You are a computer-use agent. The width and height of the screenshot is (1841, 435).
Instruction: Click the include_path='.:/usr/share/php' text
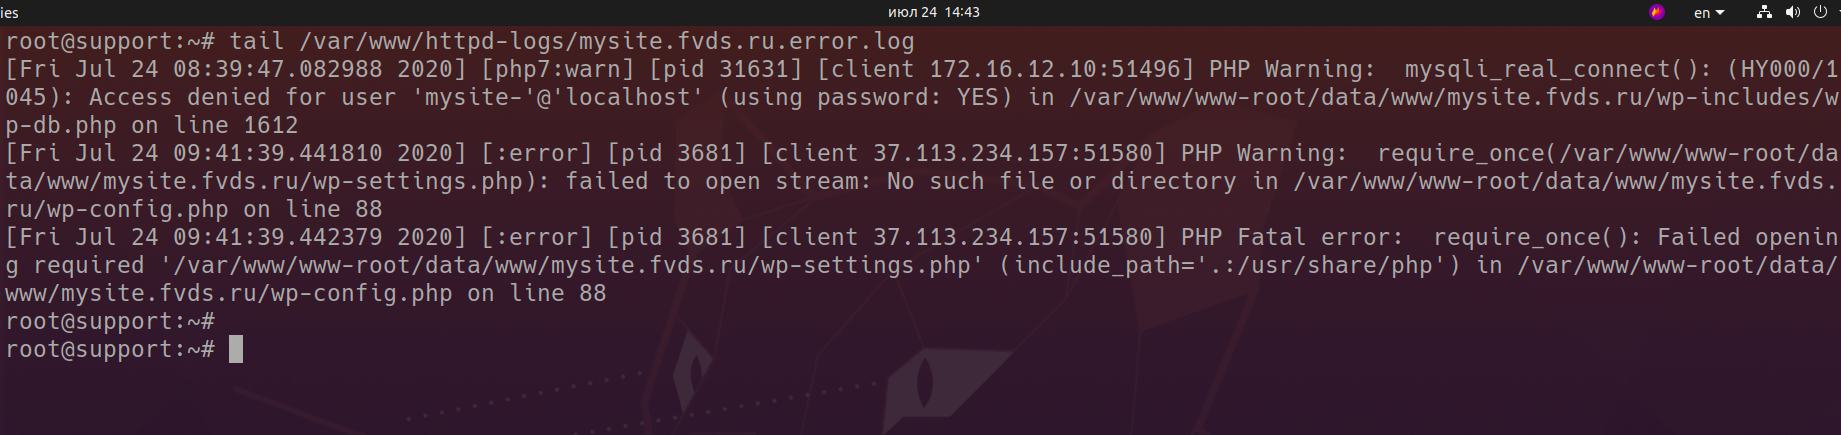click(x=1230, y=265)
